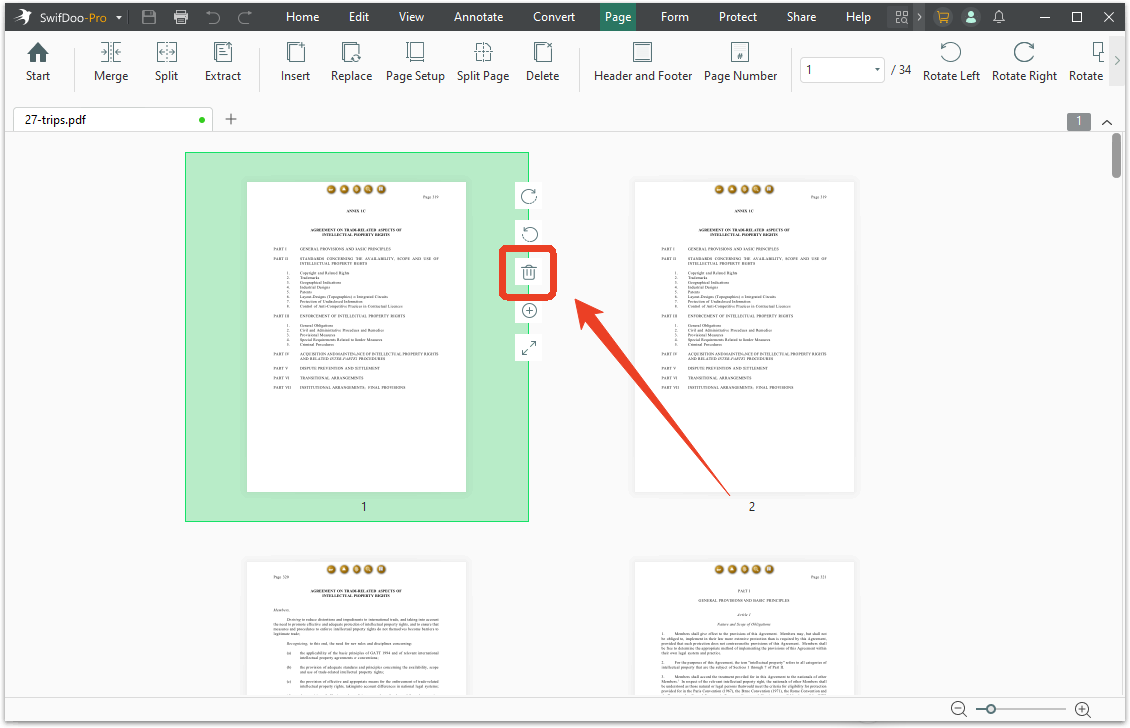This screenshot has height=728, width=1130.
Task: Select the Split Page tool
Action: point(483,62)
